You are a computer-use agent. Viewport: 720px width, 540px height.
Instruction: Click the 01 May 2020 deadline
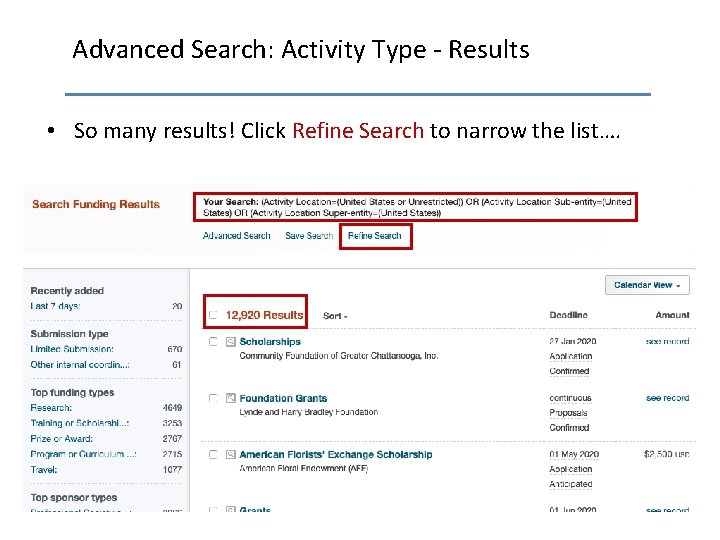tap(574, 455)
